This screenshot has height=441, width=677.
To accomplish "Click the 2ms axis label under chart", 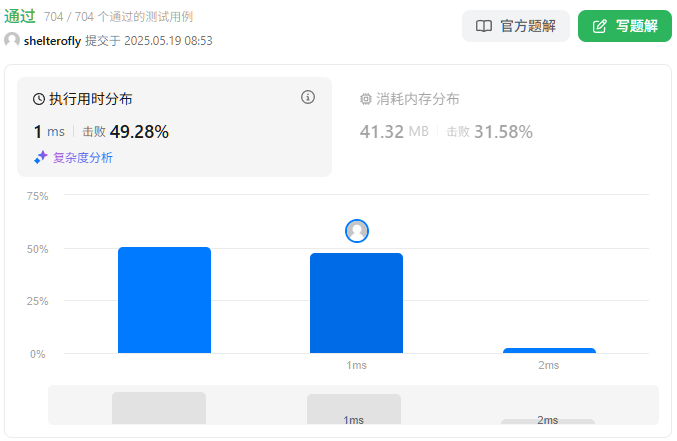I will tap(548, 365).
